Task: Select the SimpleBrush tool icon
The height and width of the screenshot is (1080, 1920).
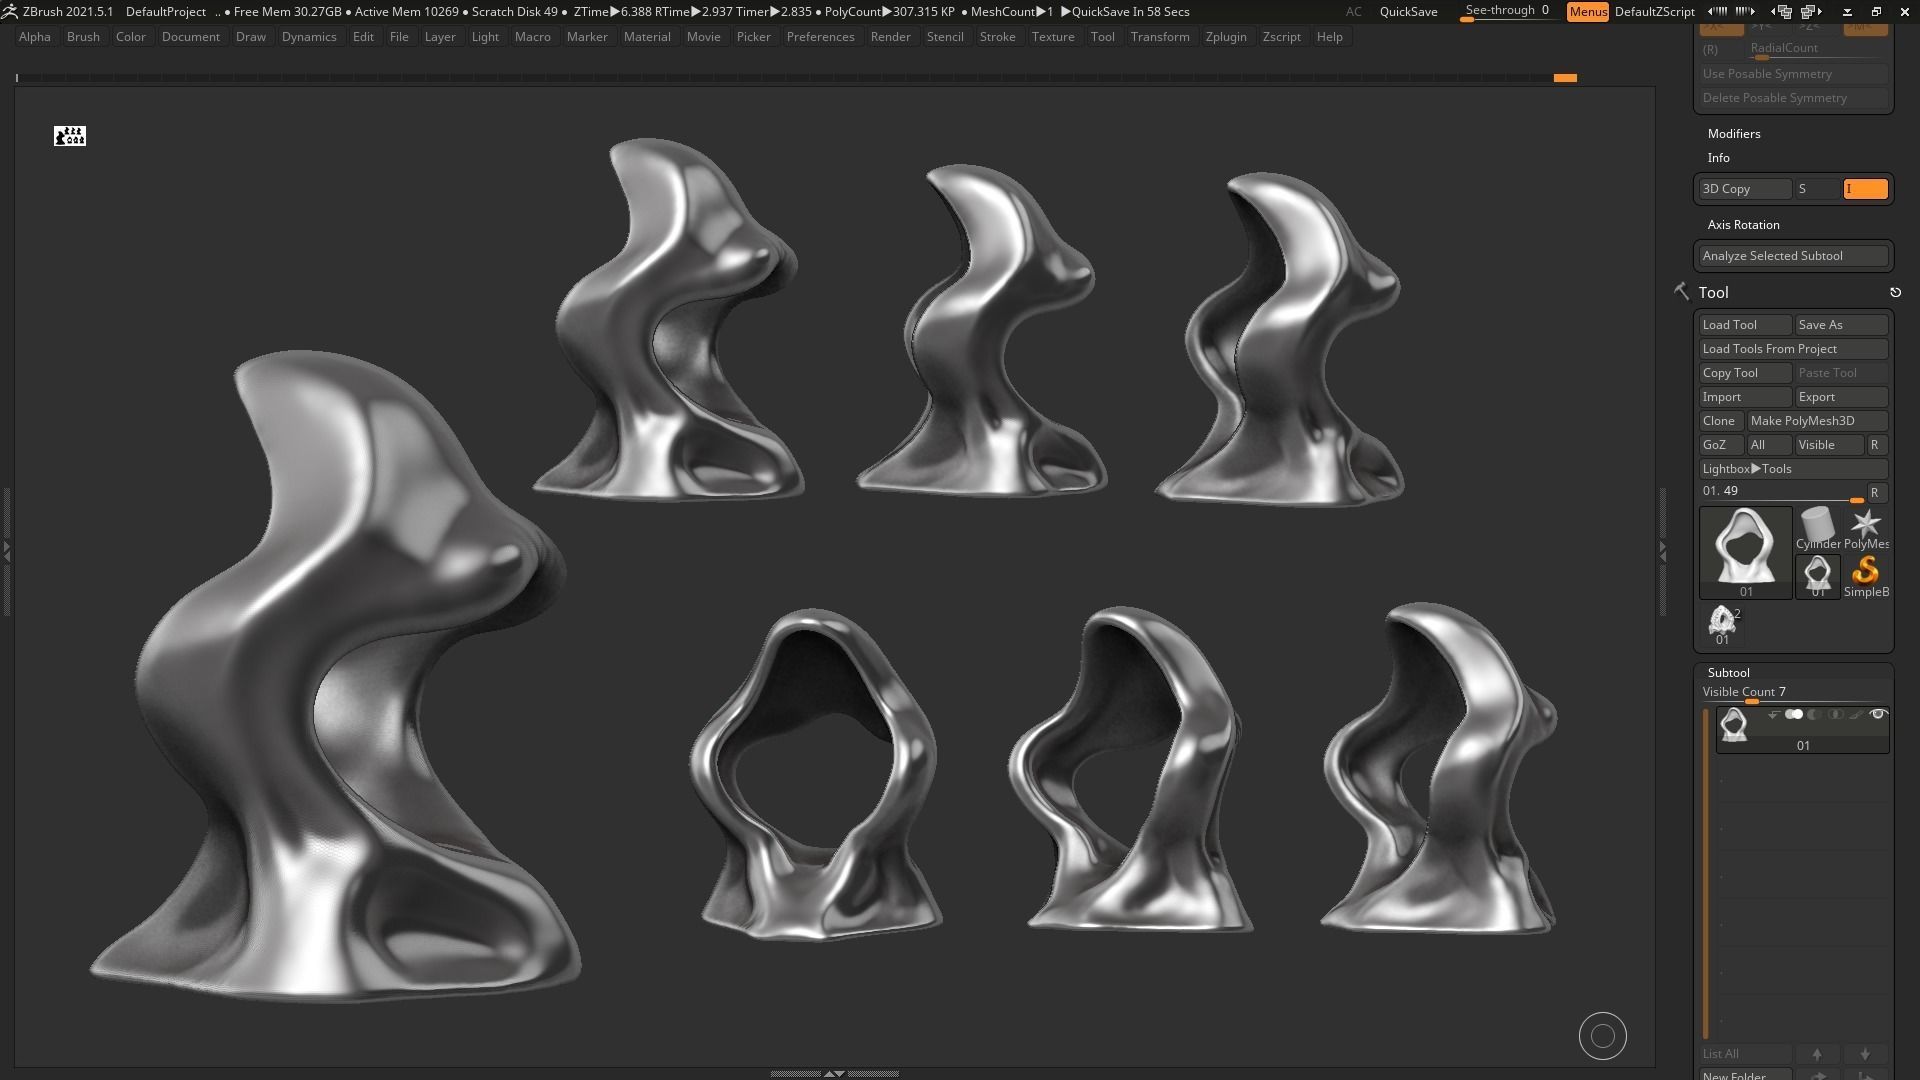Action: tap(1866, 576)
